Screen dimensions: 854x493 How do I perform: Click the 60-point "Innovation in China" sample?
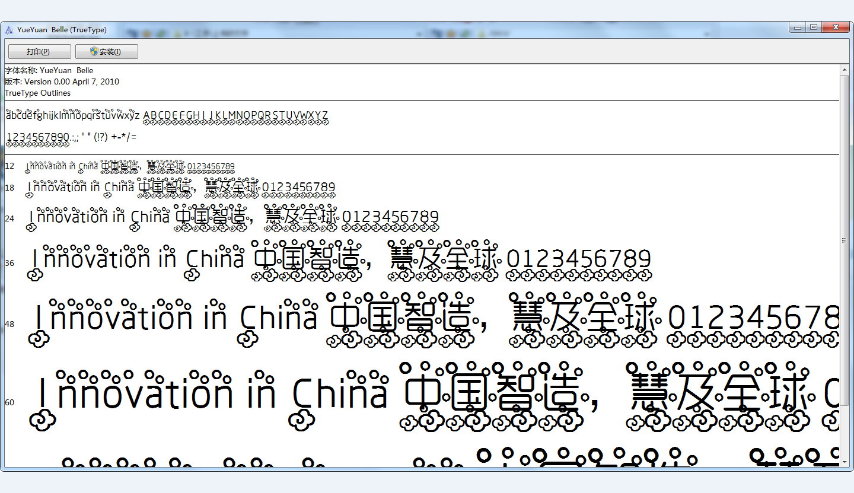click(x=209, y=399)
